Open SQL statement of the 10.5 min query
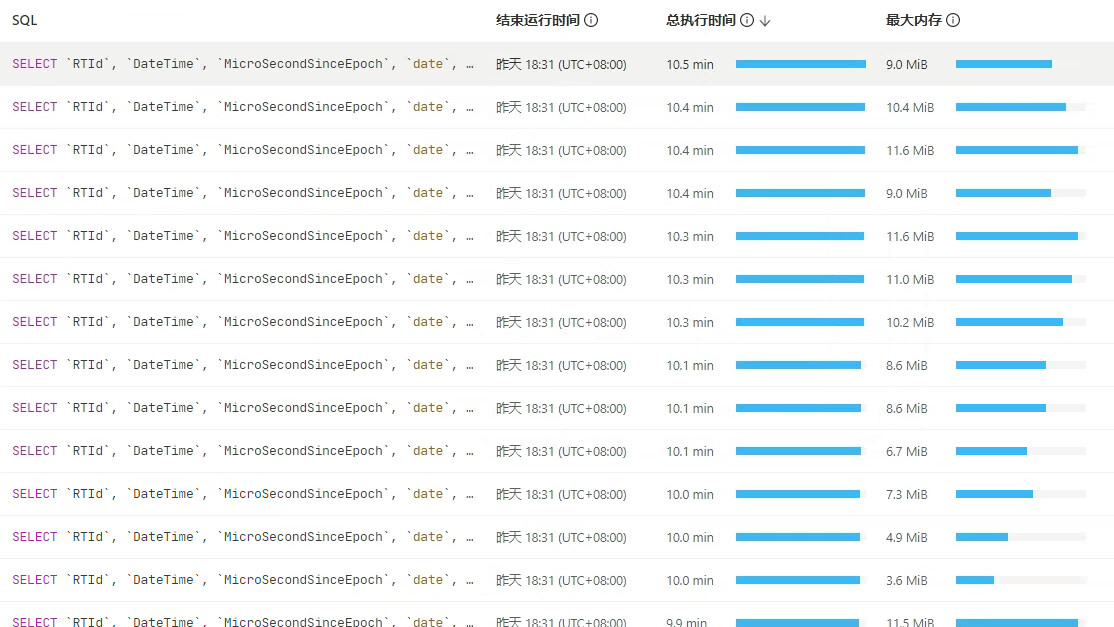Screen dimensions: 1114x627 242,64
